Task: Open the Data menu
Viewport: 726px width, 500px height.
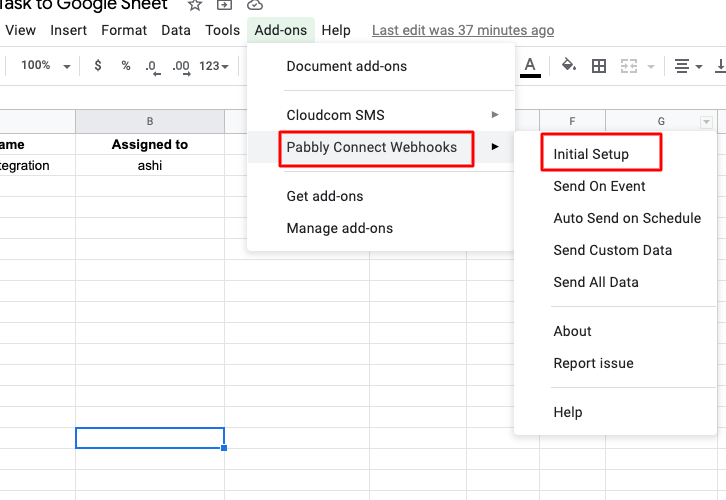Action: pyautogui.click(x=176, y=30)
